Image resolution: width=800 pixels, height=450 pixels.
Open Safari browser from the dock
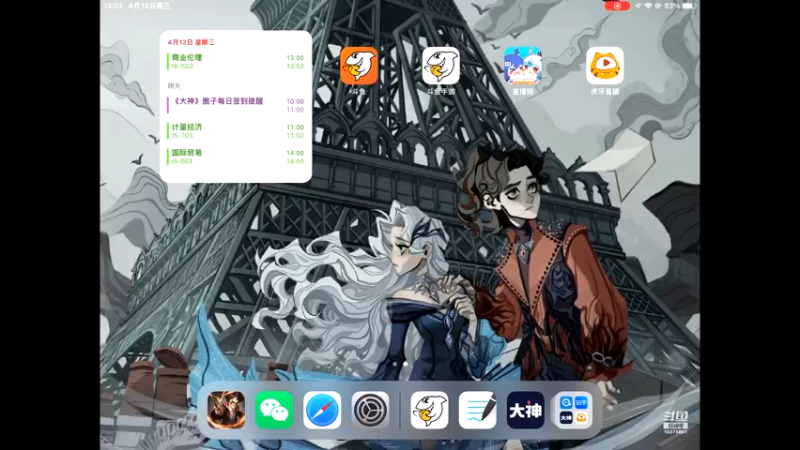pos(322,410)
